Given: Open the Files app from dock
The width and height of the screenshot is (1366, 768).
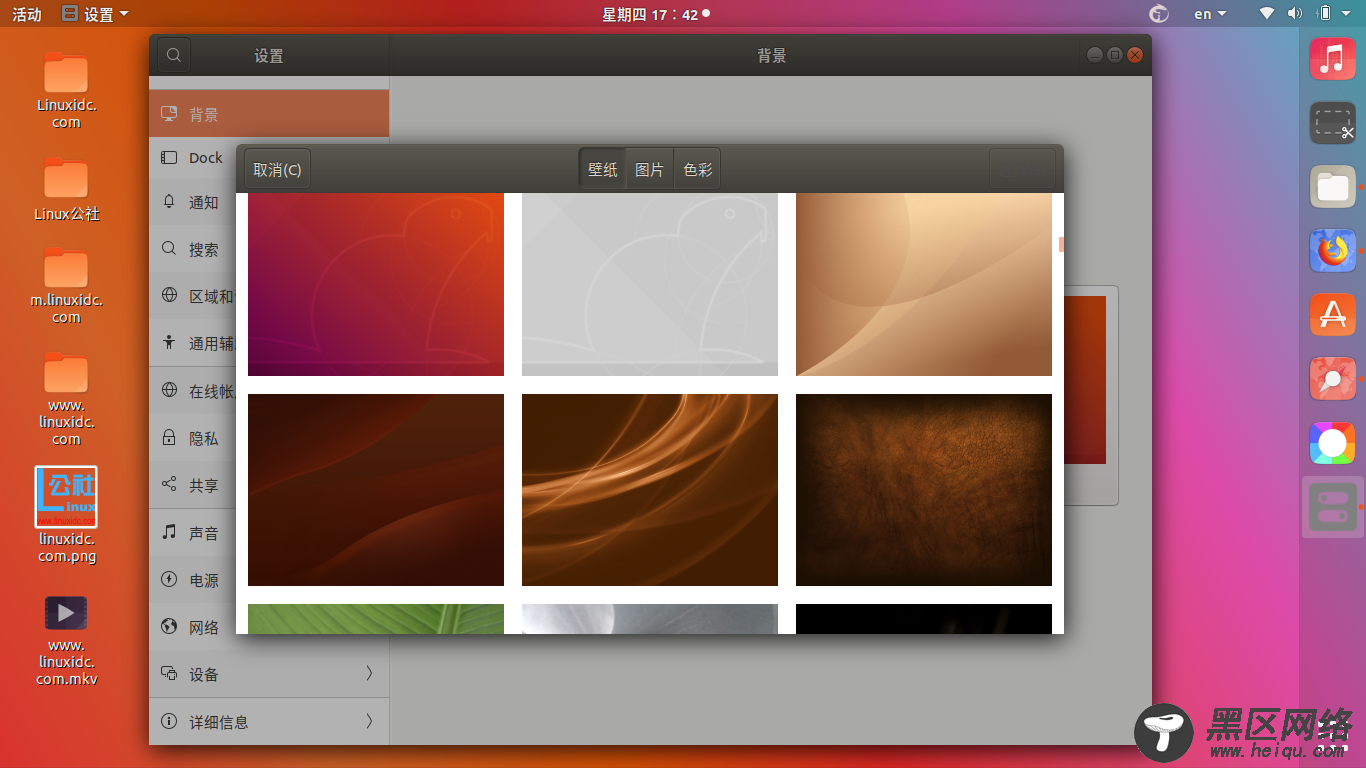Looking at the screenshot, I should (x=1333, y=187).
